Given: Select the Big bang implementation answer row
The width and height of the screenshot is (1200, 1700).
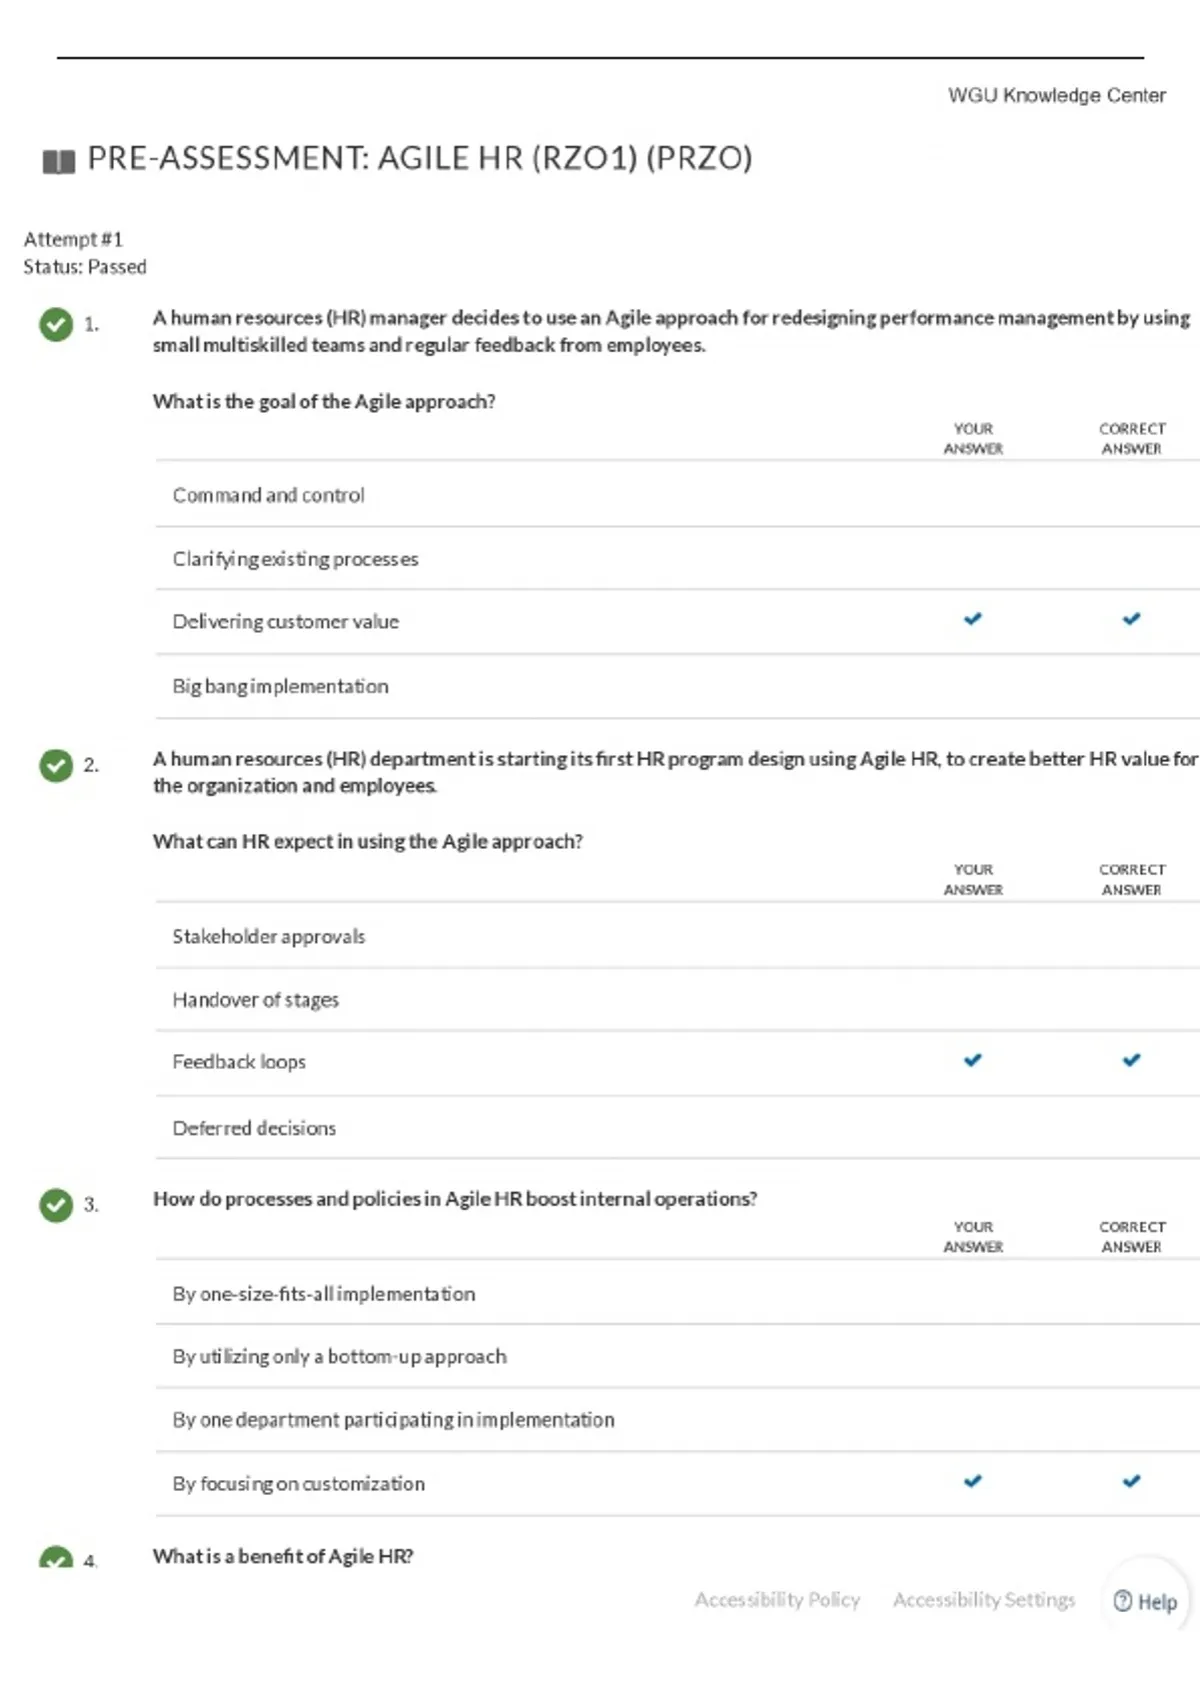Looking at the screenshot, I should click(677, 686).
